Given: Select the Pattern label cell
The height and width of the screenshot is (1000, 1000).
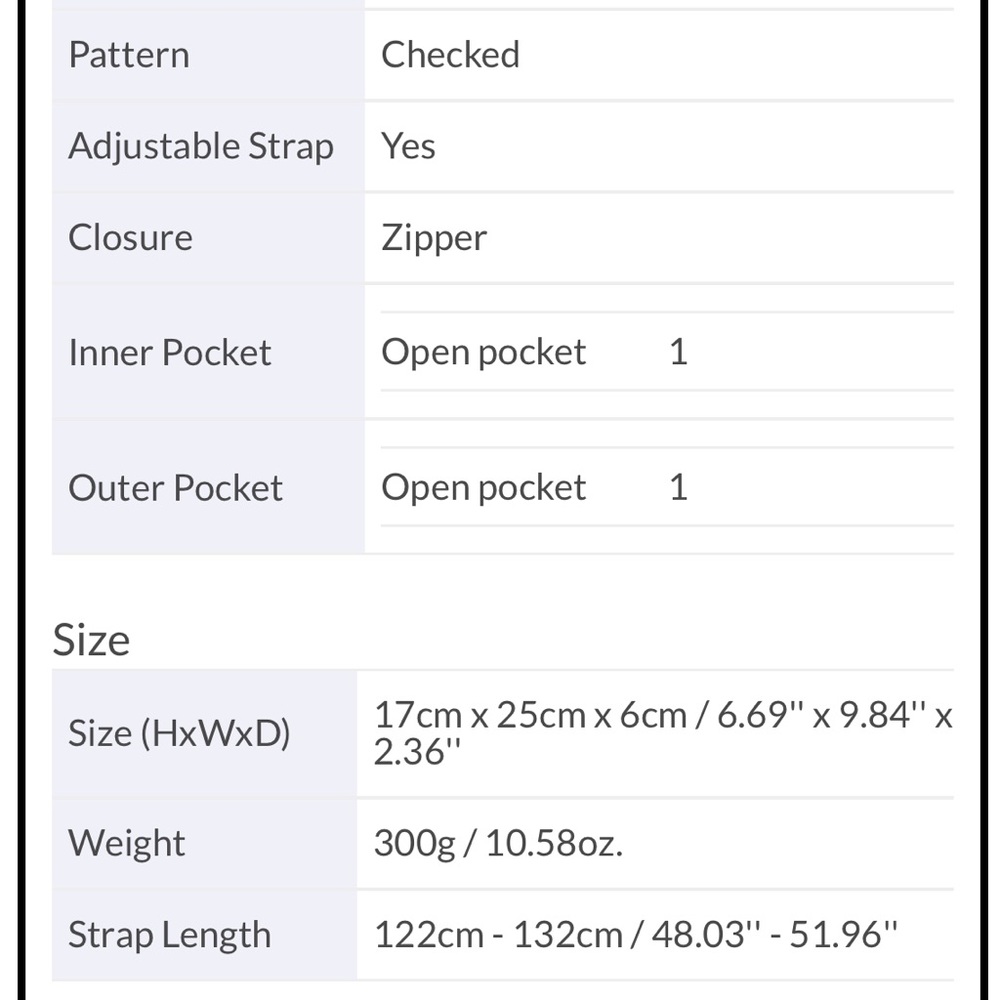Looking at the screenshot, I should point(208,55).
